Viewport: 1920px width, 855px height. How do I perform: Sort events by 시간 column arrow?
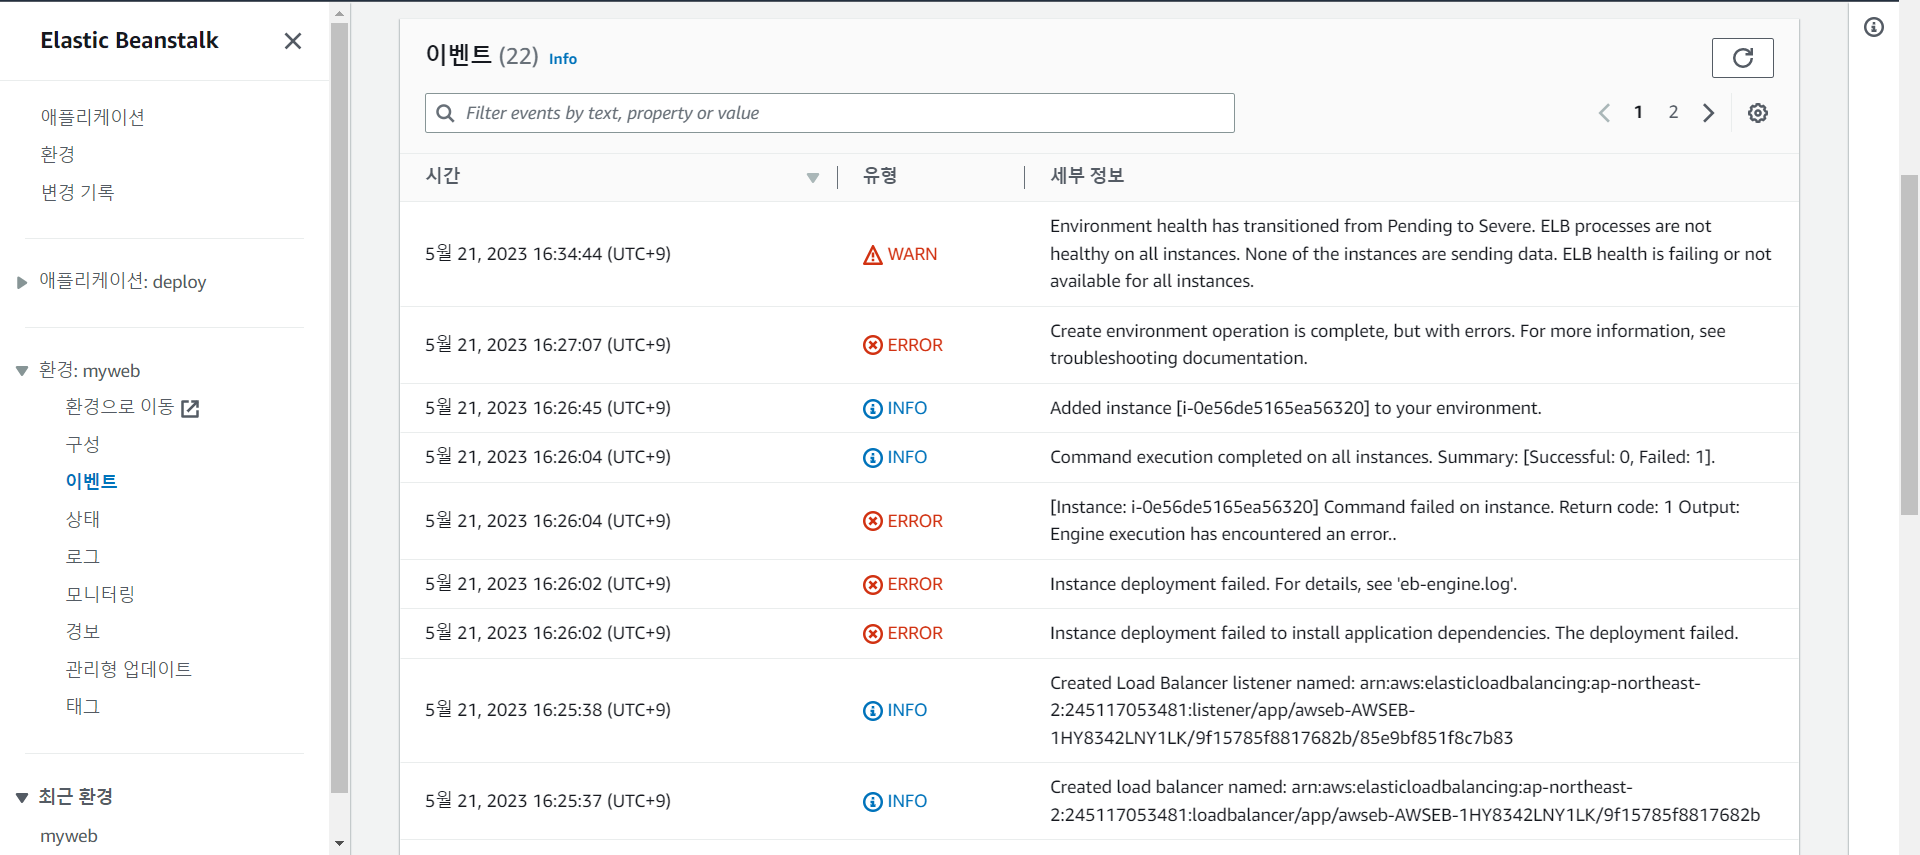[x=813, y=177]
